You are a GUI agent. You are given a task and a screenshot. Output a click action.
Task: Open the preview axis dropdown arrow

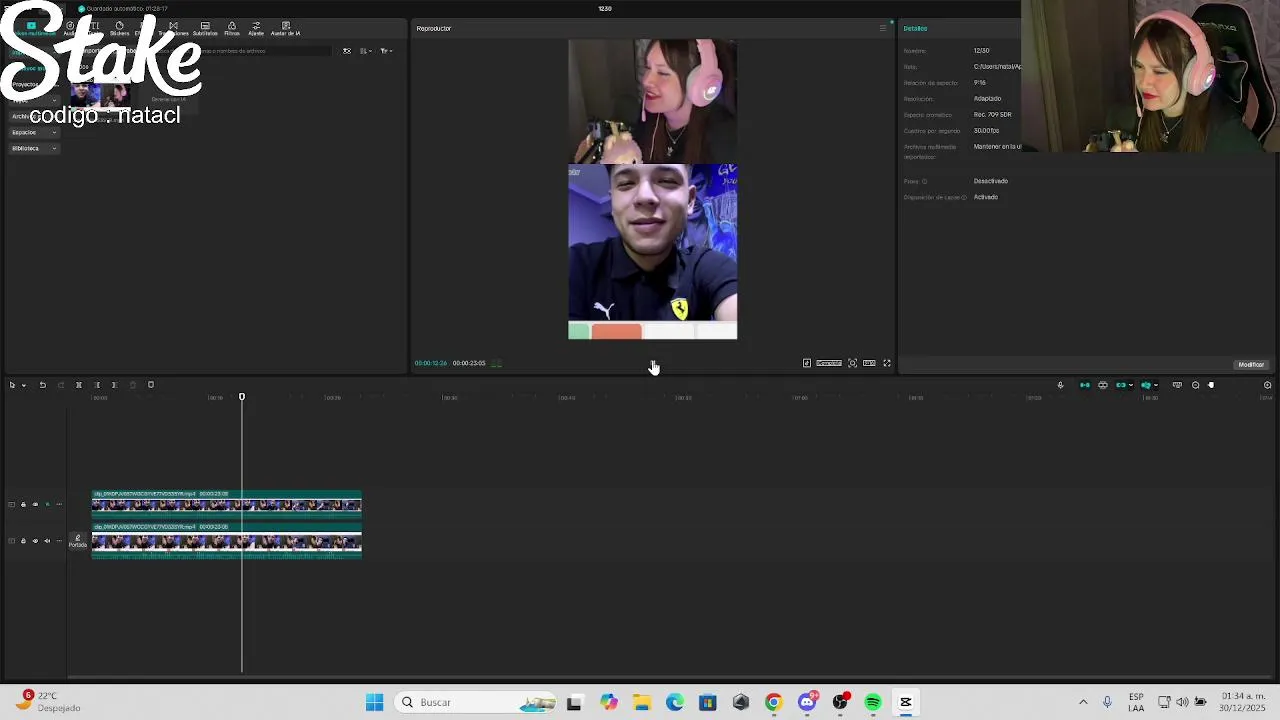(1156, 385)
